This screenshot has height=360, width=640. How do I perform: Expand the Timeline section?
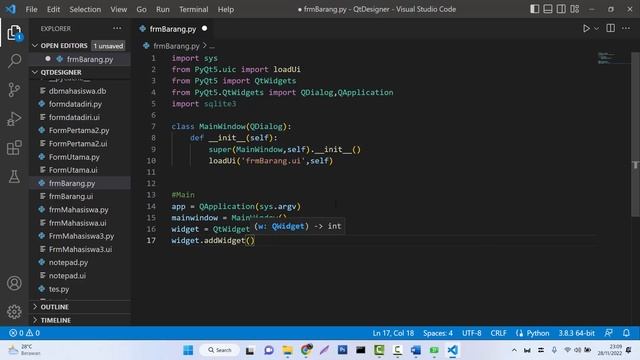[x=80, y=320]
